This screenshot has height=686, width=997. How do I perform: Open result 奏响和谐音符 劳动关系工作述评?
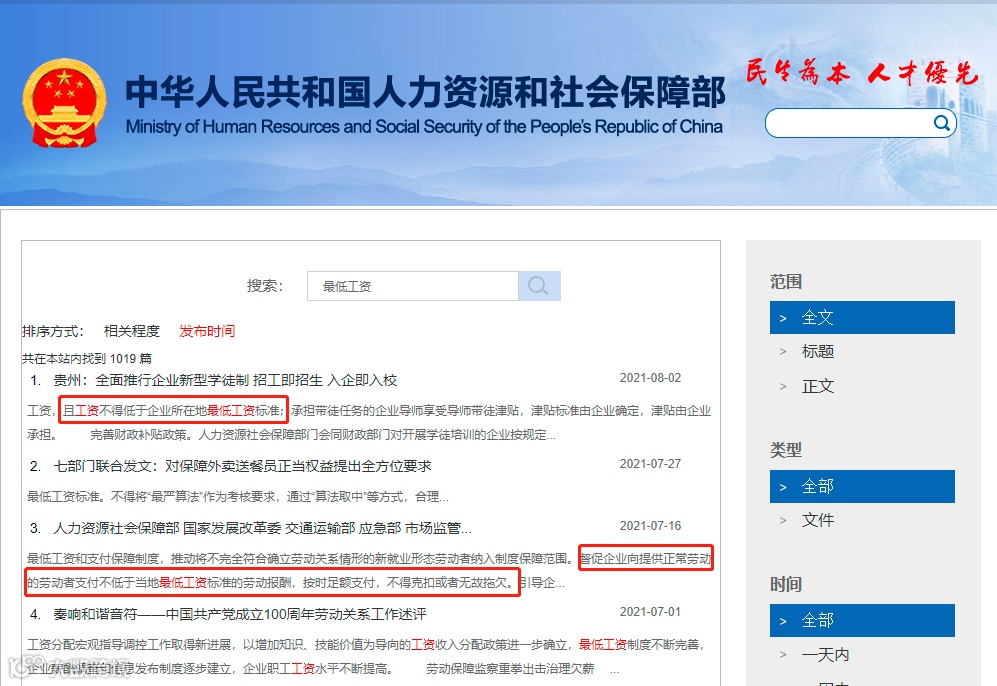240,614
